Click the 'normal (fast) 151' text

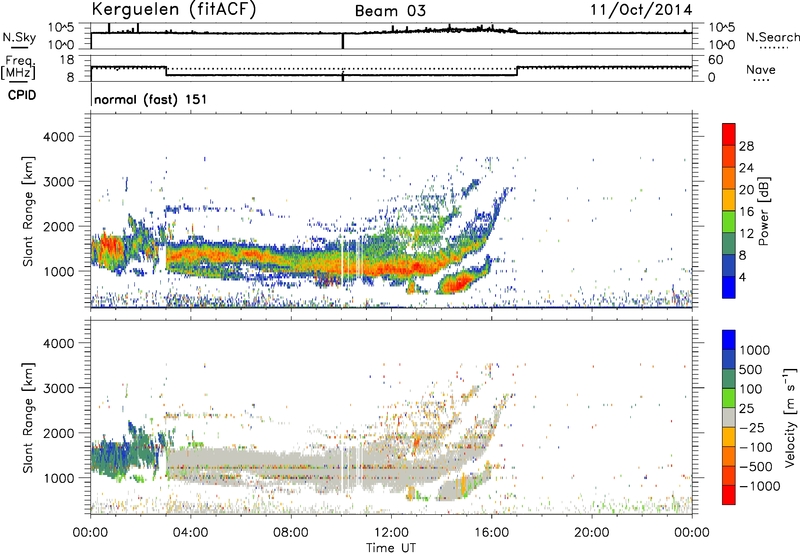(151, 99)
